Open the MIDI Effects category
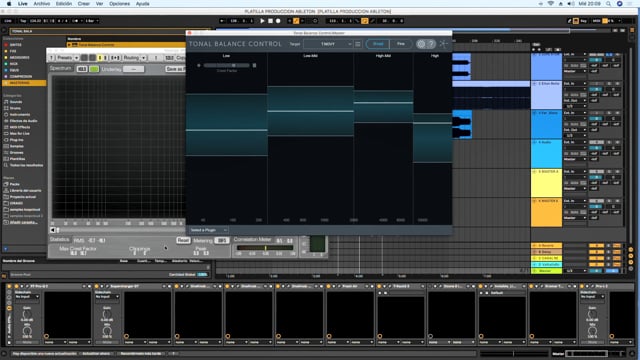Viewport: 640px width, 360px height. pos(20,127)
